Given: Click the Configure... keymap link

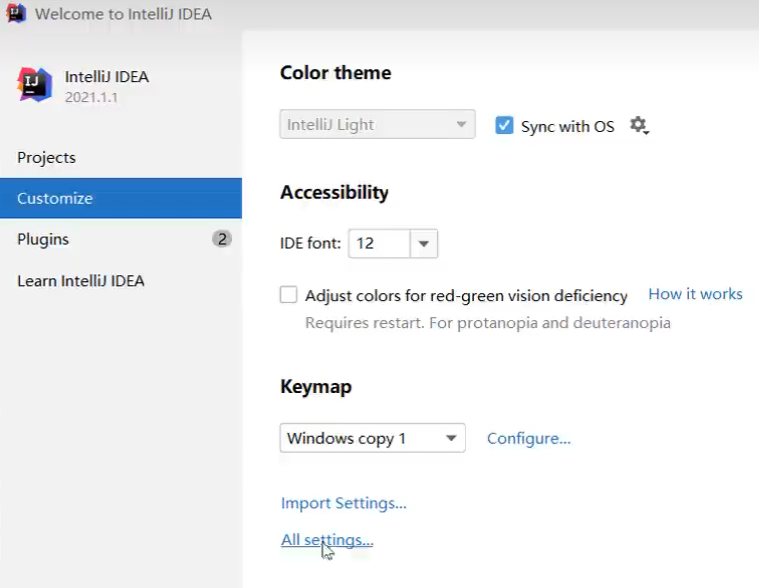Looking at the screenshot, I should pos(529,438).
